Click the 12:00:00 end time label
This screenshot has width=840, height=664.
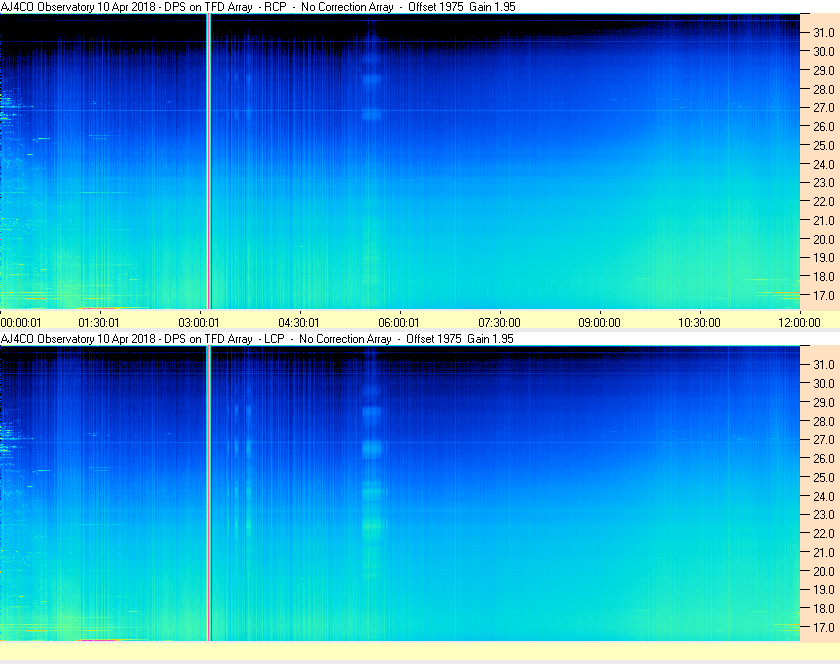(799, 323)
